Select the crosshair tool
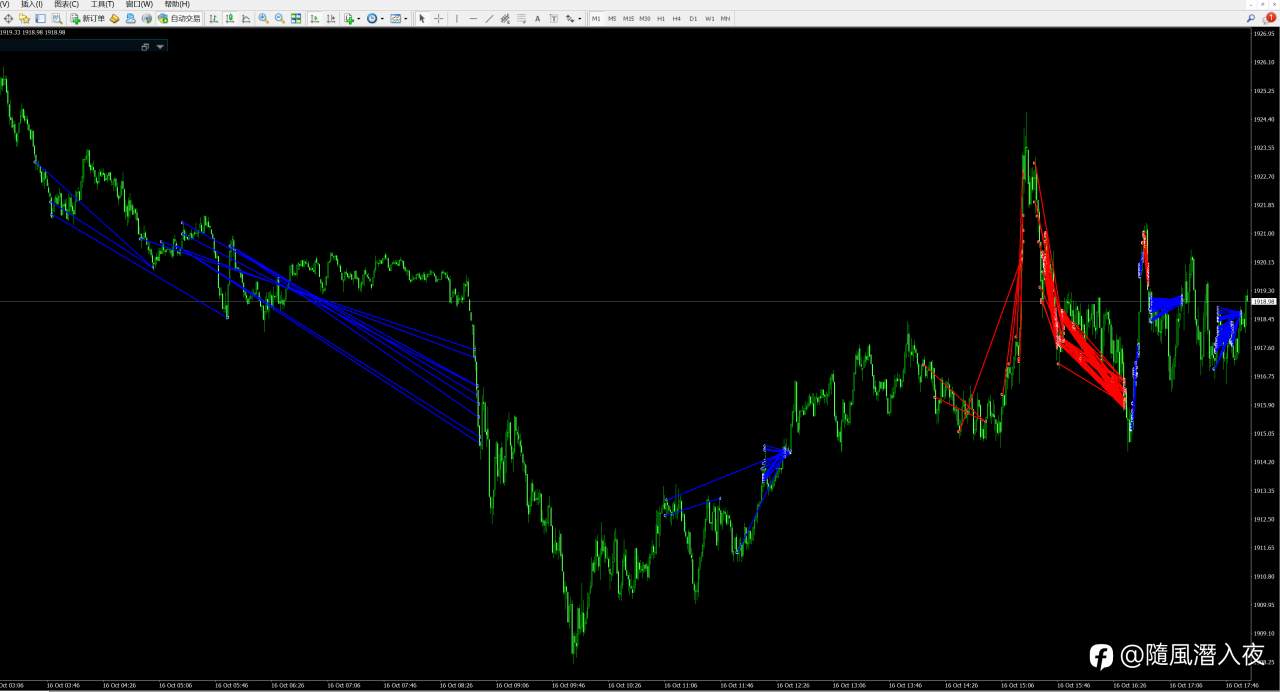This screenshot has width=1280, height=692. (438, 18)
